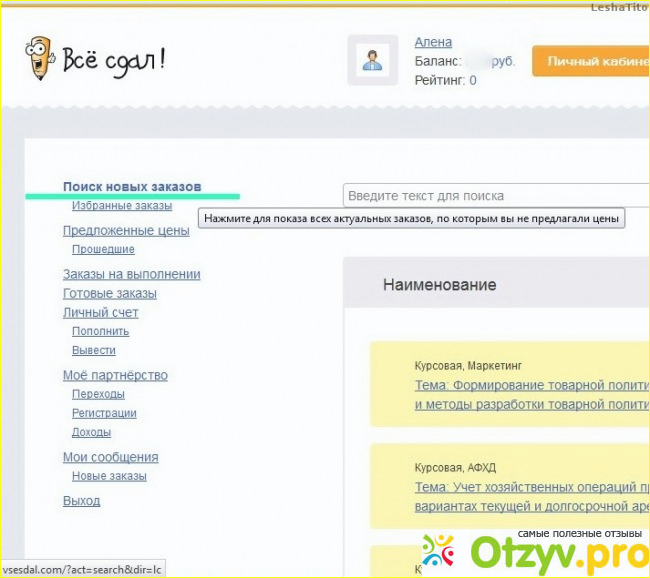This screenshot has height=578, width=650.
Task: Go to Предложенные цены
Action: [126, 230]
